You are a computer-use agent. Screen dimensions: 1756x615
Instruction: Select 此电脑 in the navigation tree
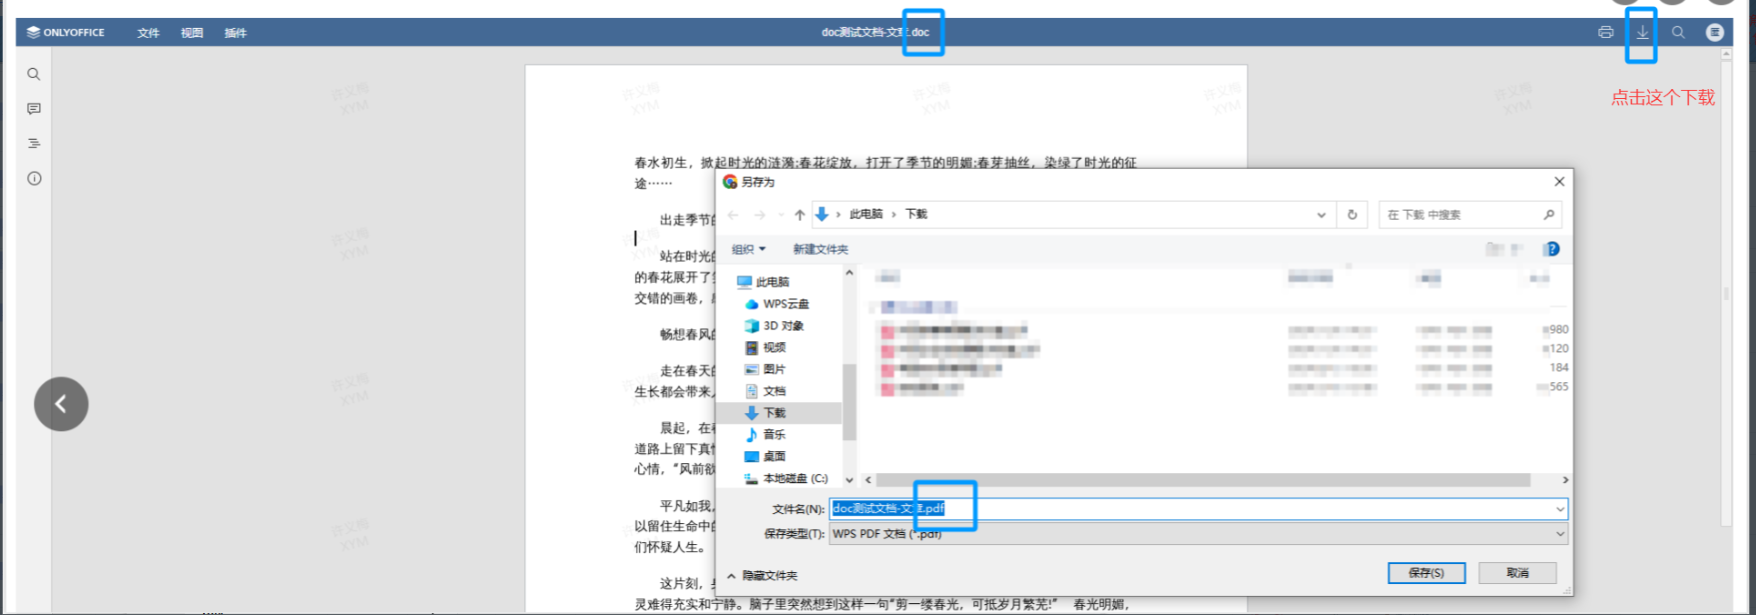click(763, 282)
